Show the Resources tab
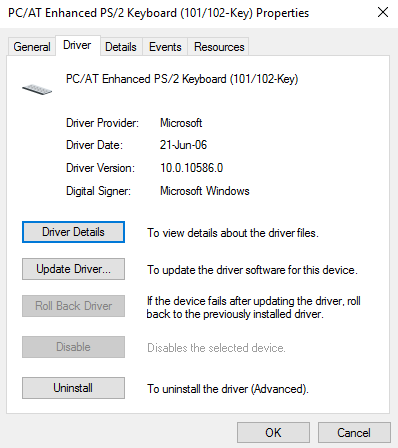 click(219, 47)
